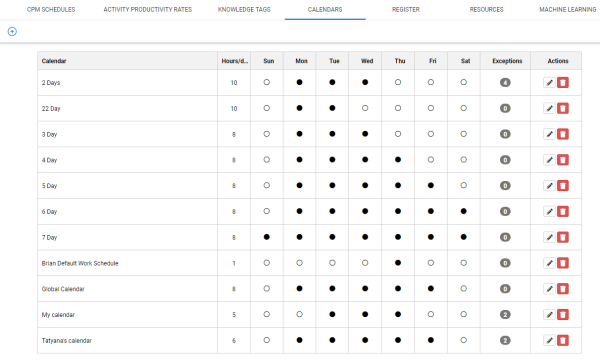
Task: Toggle Monday for My calendar
Action: click(300, 314)
